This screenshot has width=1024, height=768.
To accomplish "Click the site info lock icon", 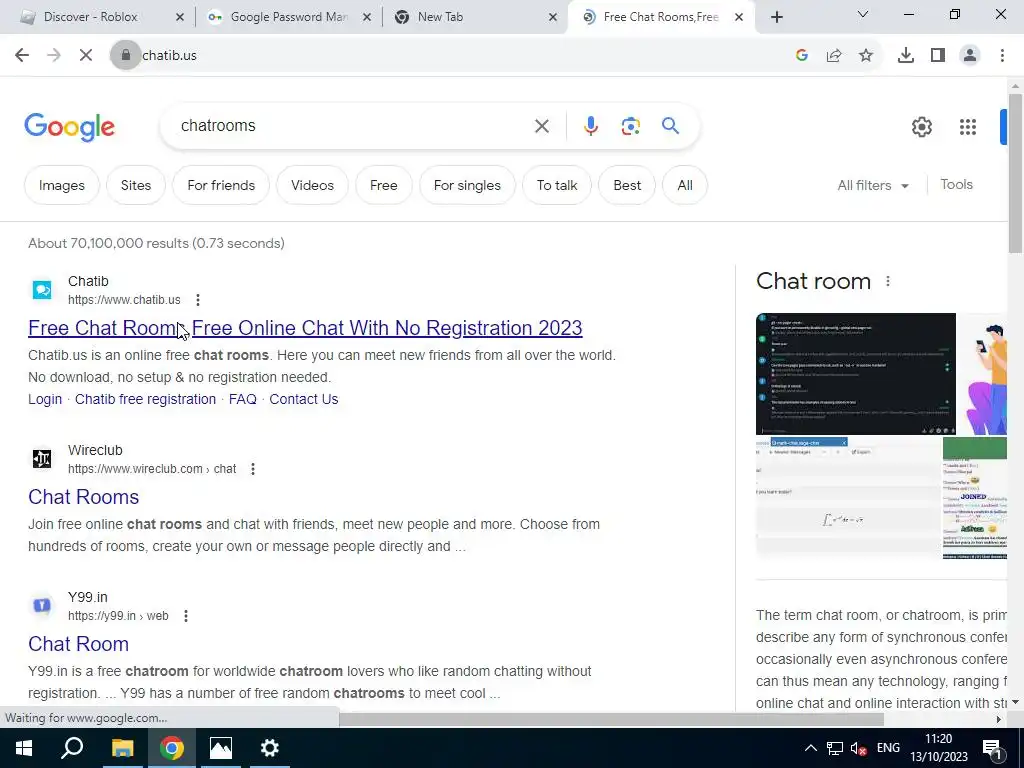I will 125,56.
